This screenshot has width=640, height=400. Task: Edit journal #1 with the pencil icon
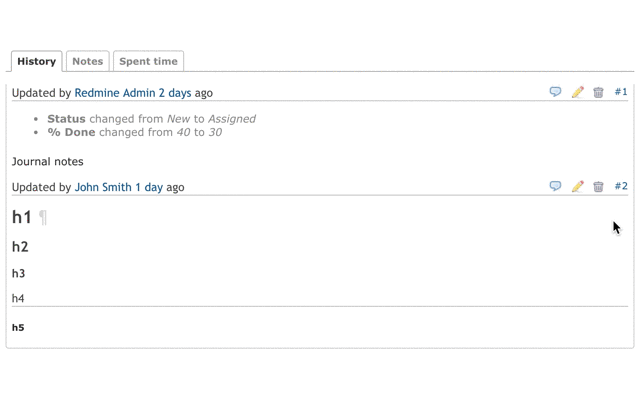(x=577, y=92)
